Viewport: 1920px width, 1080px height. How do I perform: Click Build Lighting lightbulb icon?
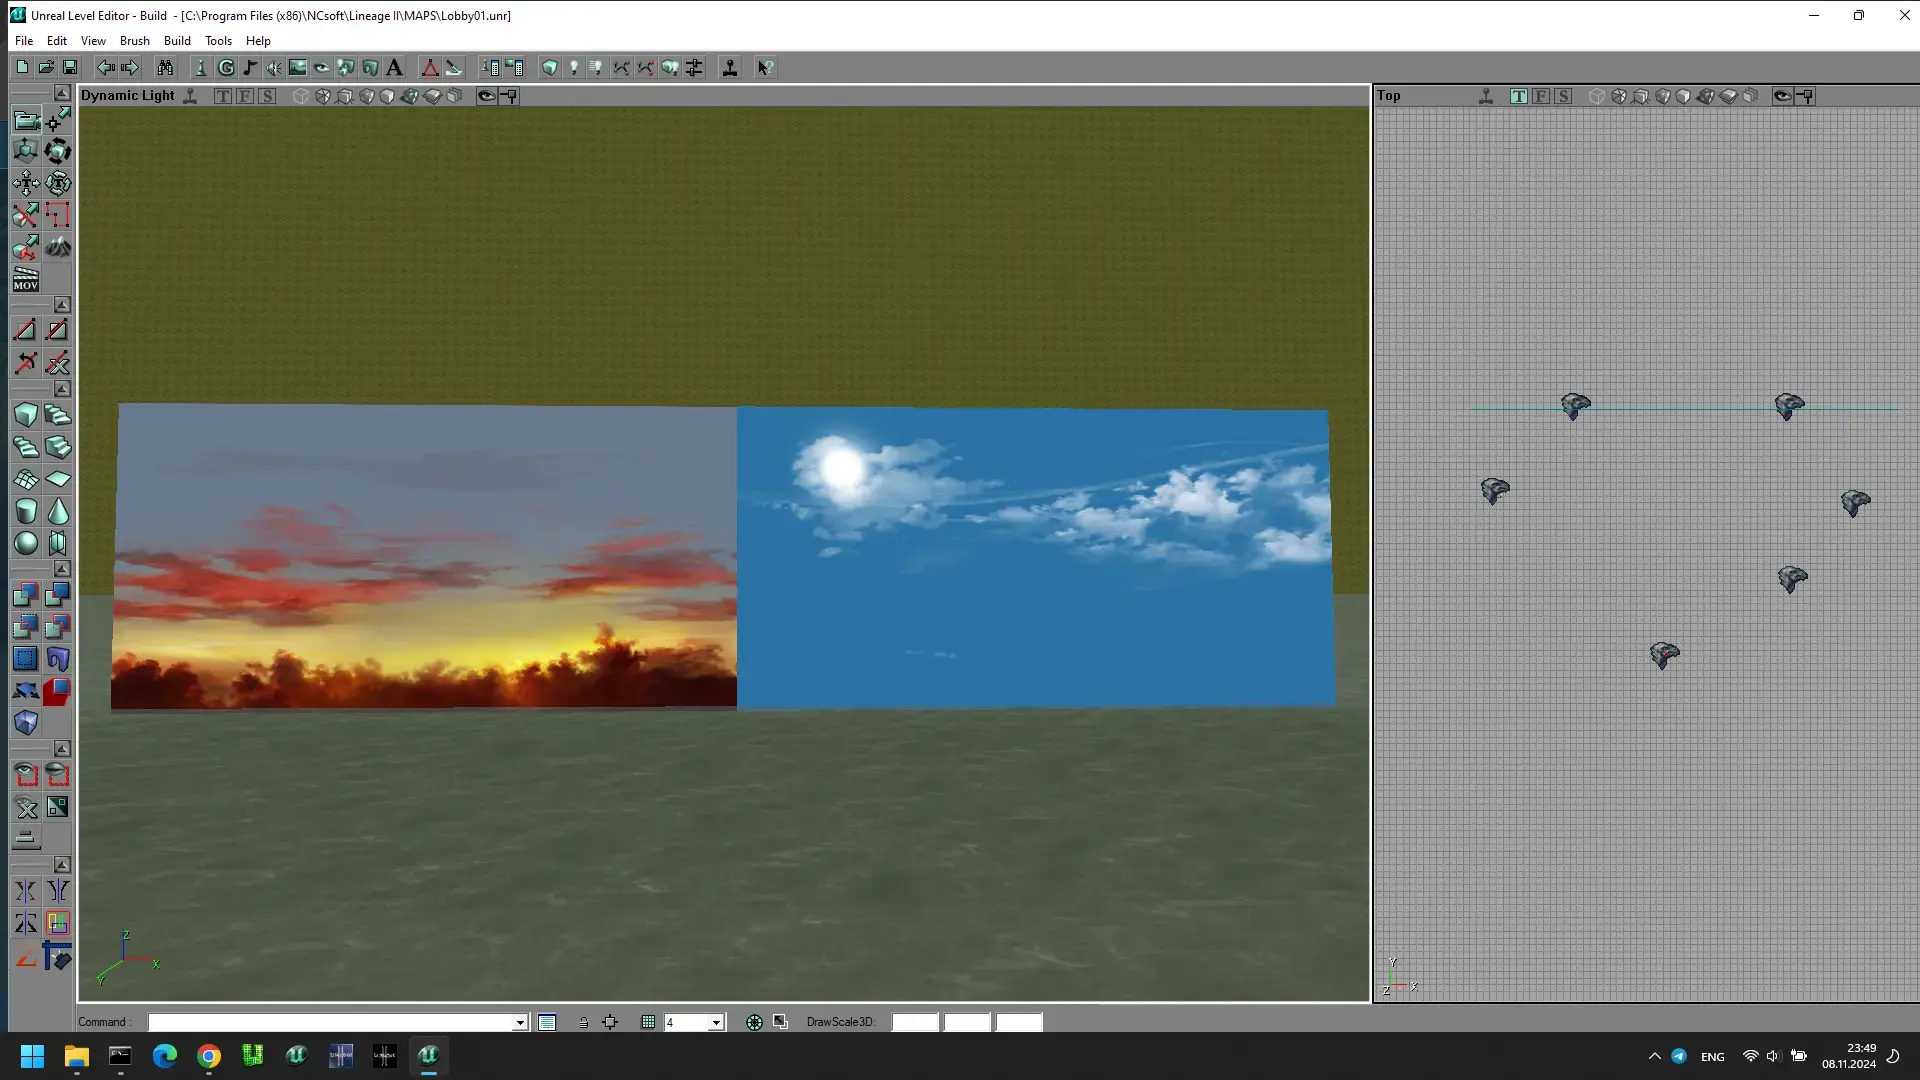click(x=574, y=67)
